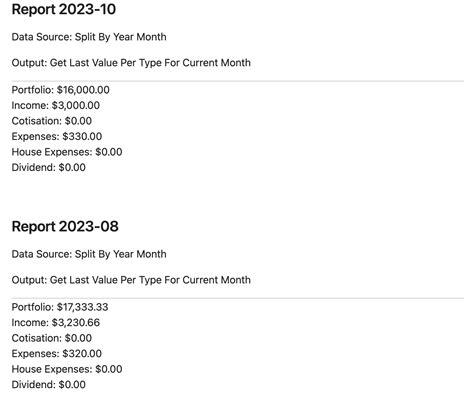This screenshot has height=393, width=474.
Task: Click Output line under Report 2023-10
Action: pos(131,63)
